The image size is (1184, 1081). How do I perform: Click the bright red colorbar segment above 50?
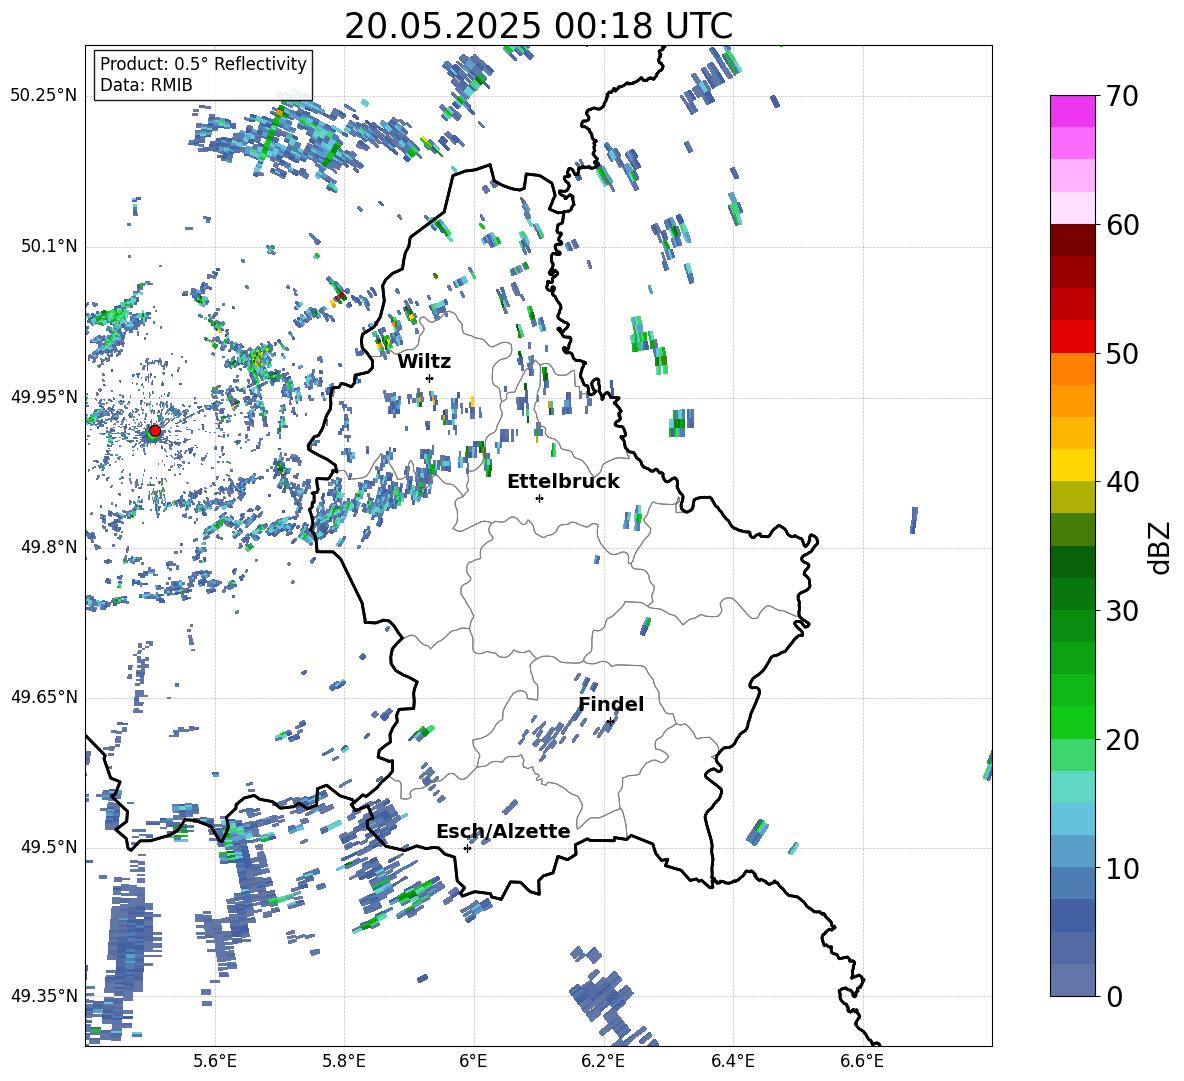[x=1072, y=336]
